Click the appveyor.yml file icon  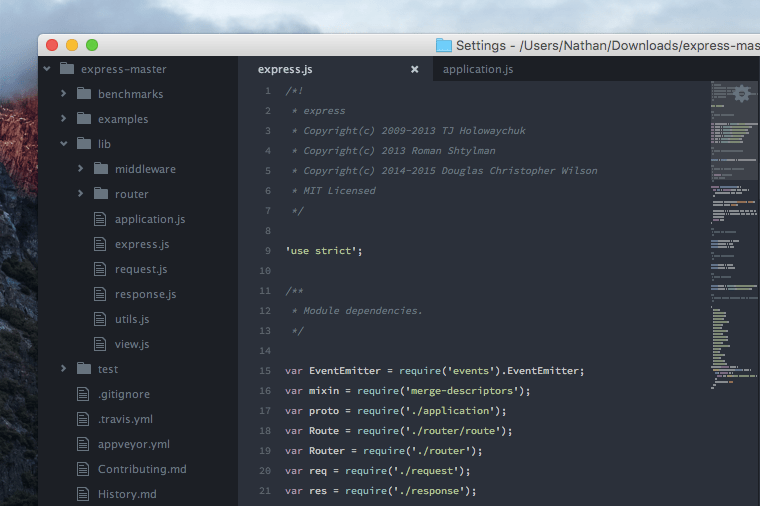click(83, 444)
